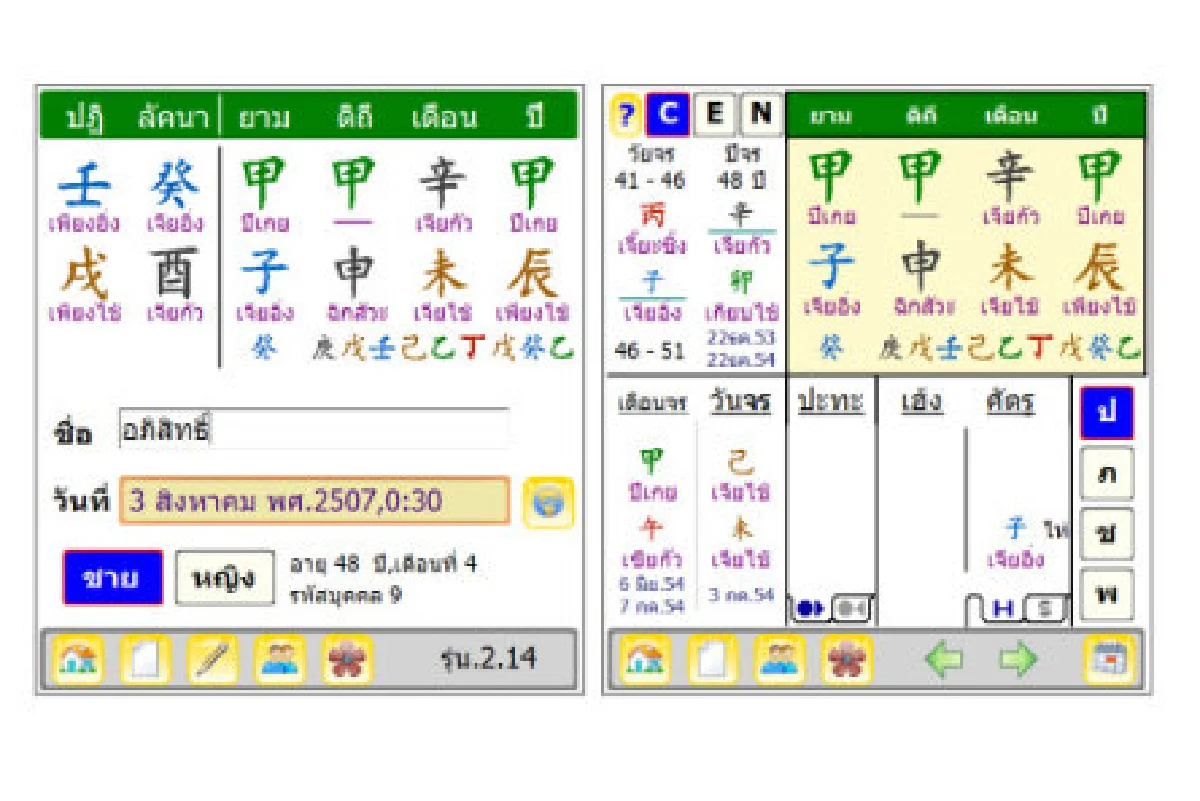This screenshot has height=801, width=1200.
Task: Click the version text รุ่น.2.14
Action: click(488, 659)
